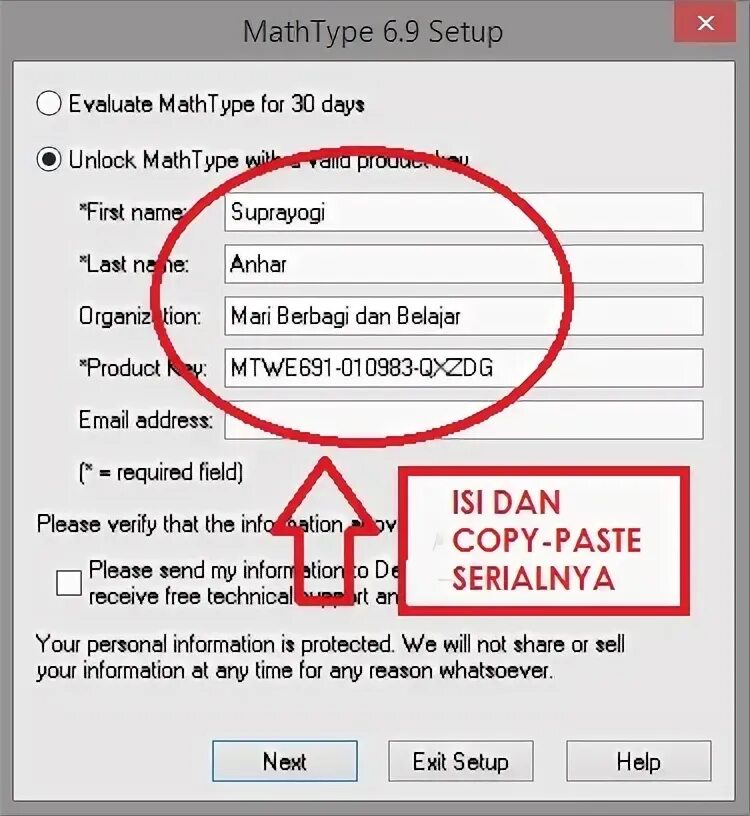Click the required field note text
This screenshot has width=750, height=816.
161,472
